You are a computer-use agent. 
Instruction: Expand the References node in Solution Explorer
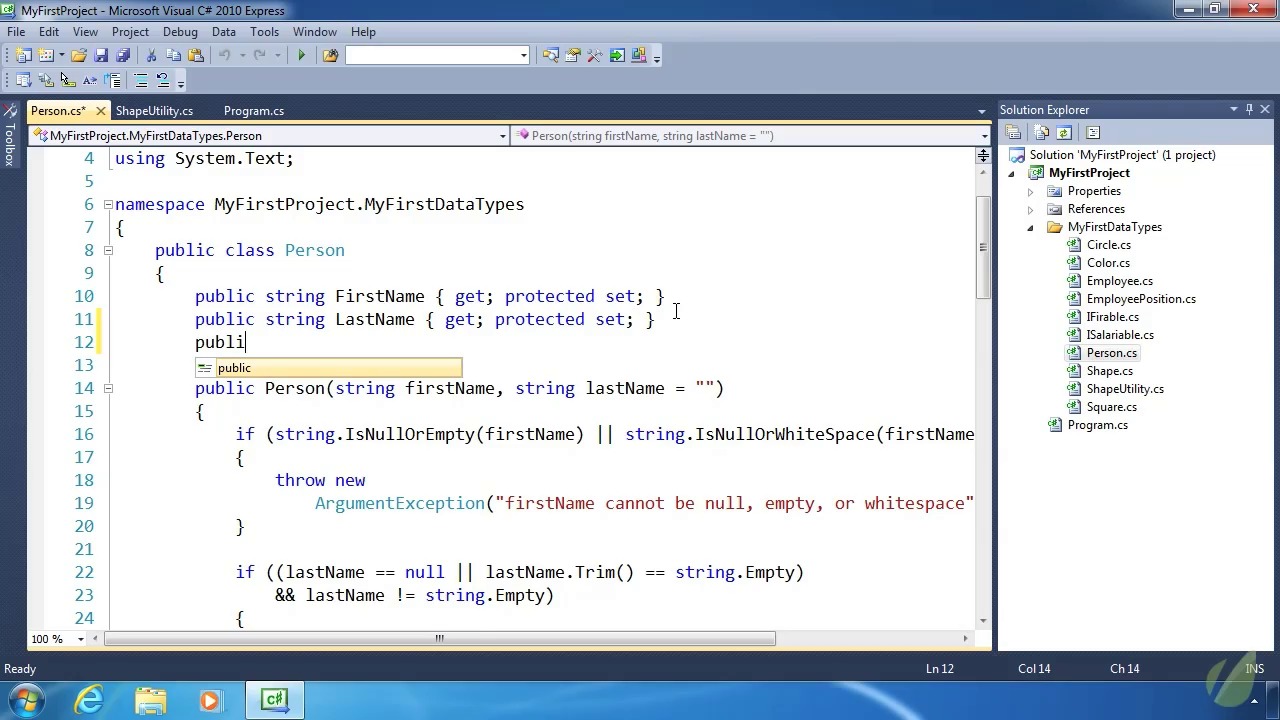pyautogui.click(x=1031, y=209)
